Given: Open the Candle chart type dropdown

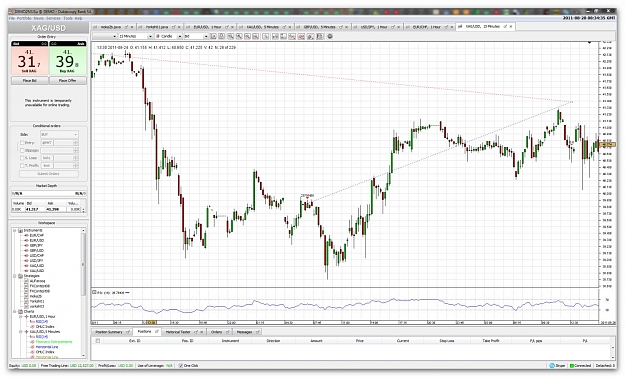Looking at the screenshot, I should [x=169, y=36].
